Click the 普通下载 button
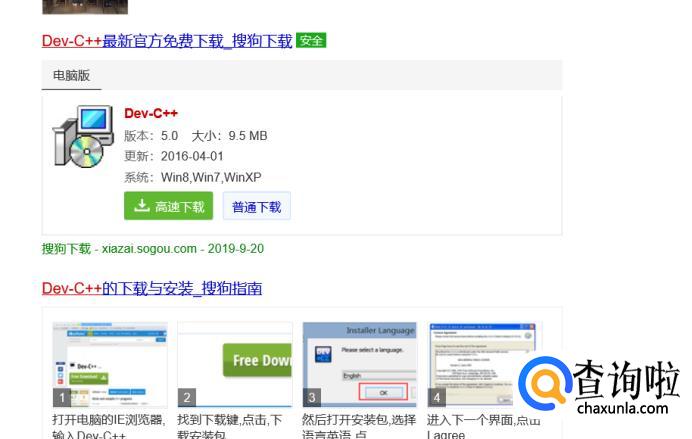692x439 pixels. coord(256,206)
